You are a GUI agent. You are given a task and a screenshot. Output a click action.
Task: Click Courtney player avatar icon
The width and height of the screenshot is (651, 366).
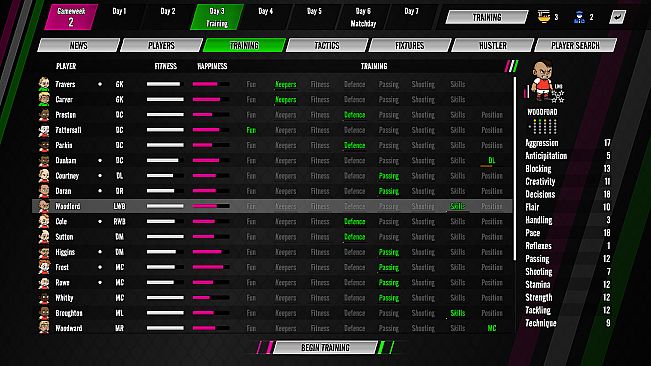44,176
